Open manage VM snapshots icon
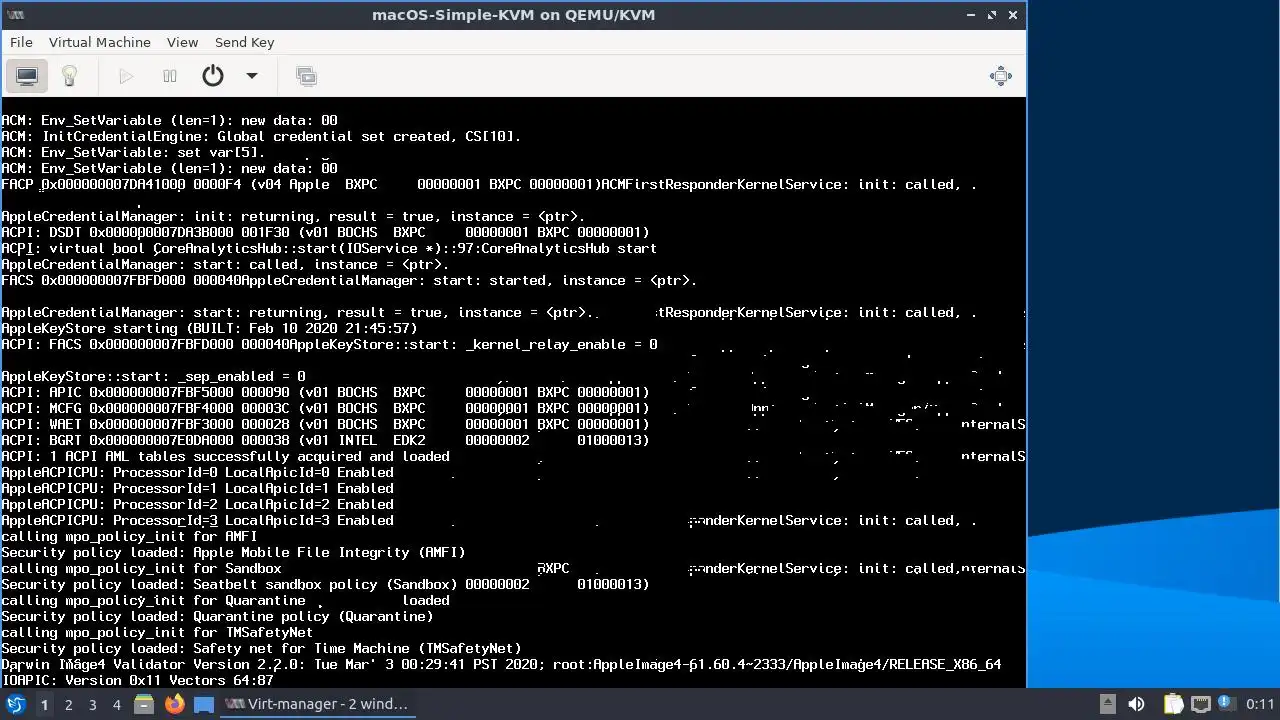The image size is (1280, 720). (306, 76)
